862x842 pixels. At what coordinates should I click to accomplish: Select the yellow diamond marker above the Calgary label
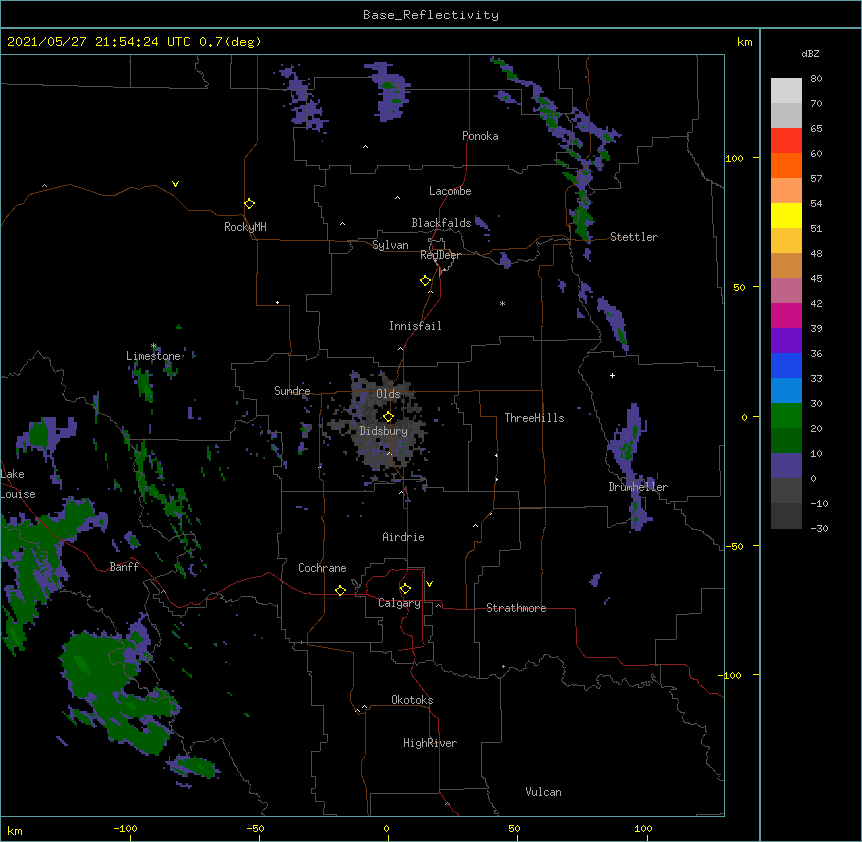(405, 589)
